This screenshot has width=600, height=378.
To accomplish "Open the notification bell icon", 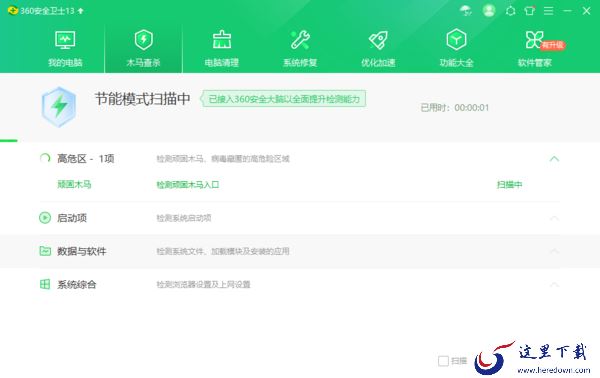I will [x=510, y=11].
